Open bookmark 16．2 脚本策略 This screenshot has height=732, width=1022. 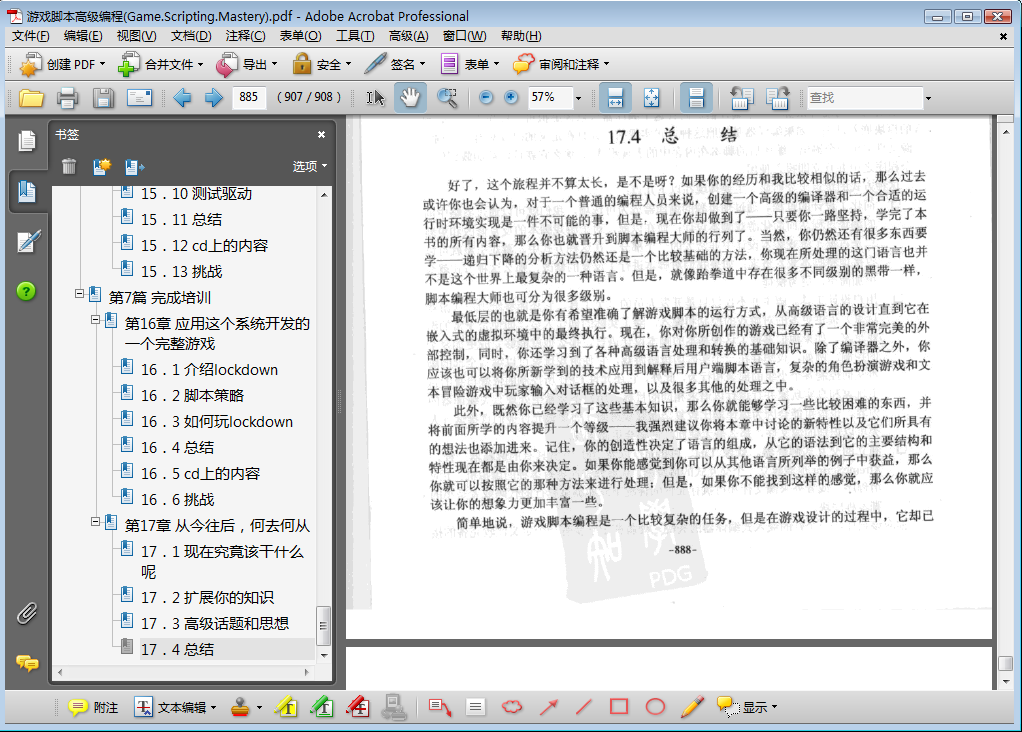(192, 395)
